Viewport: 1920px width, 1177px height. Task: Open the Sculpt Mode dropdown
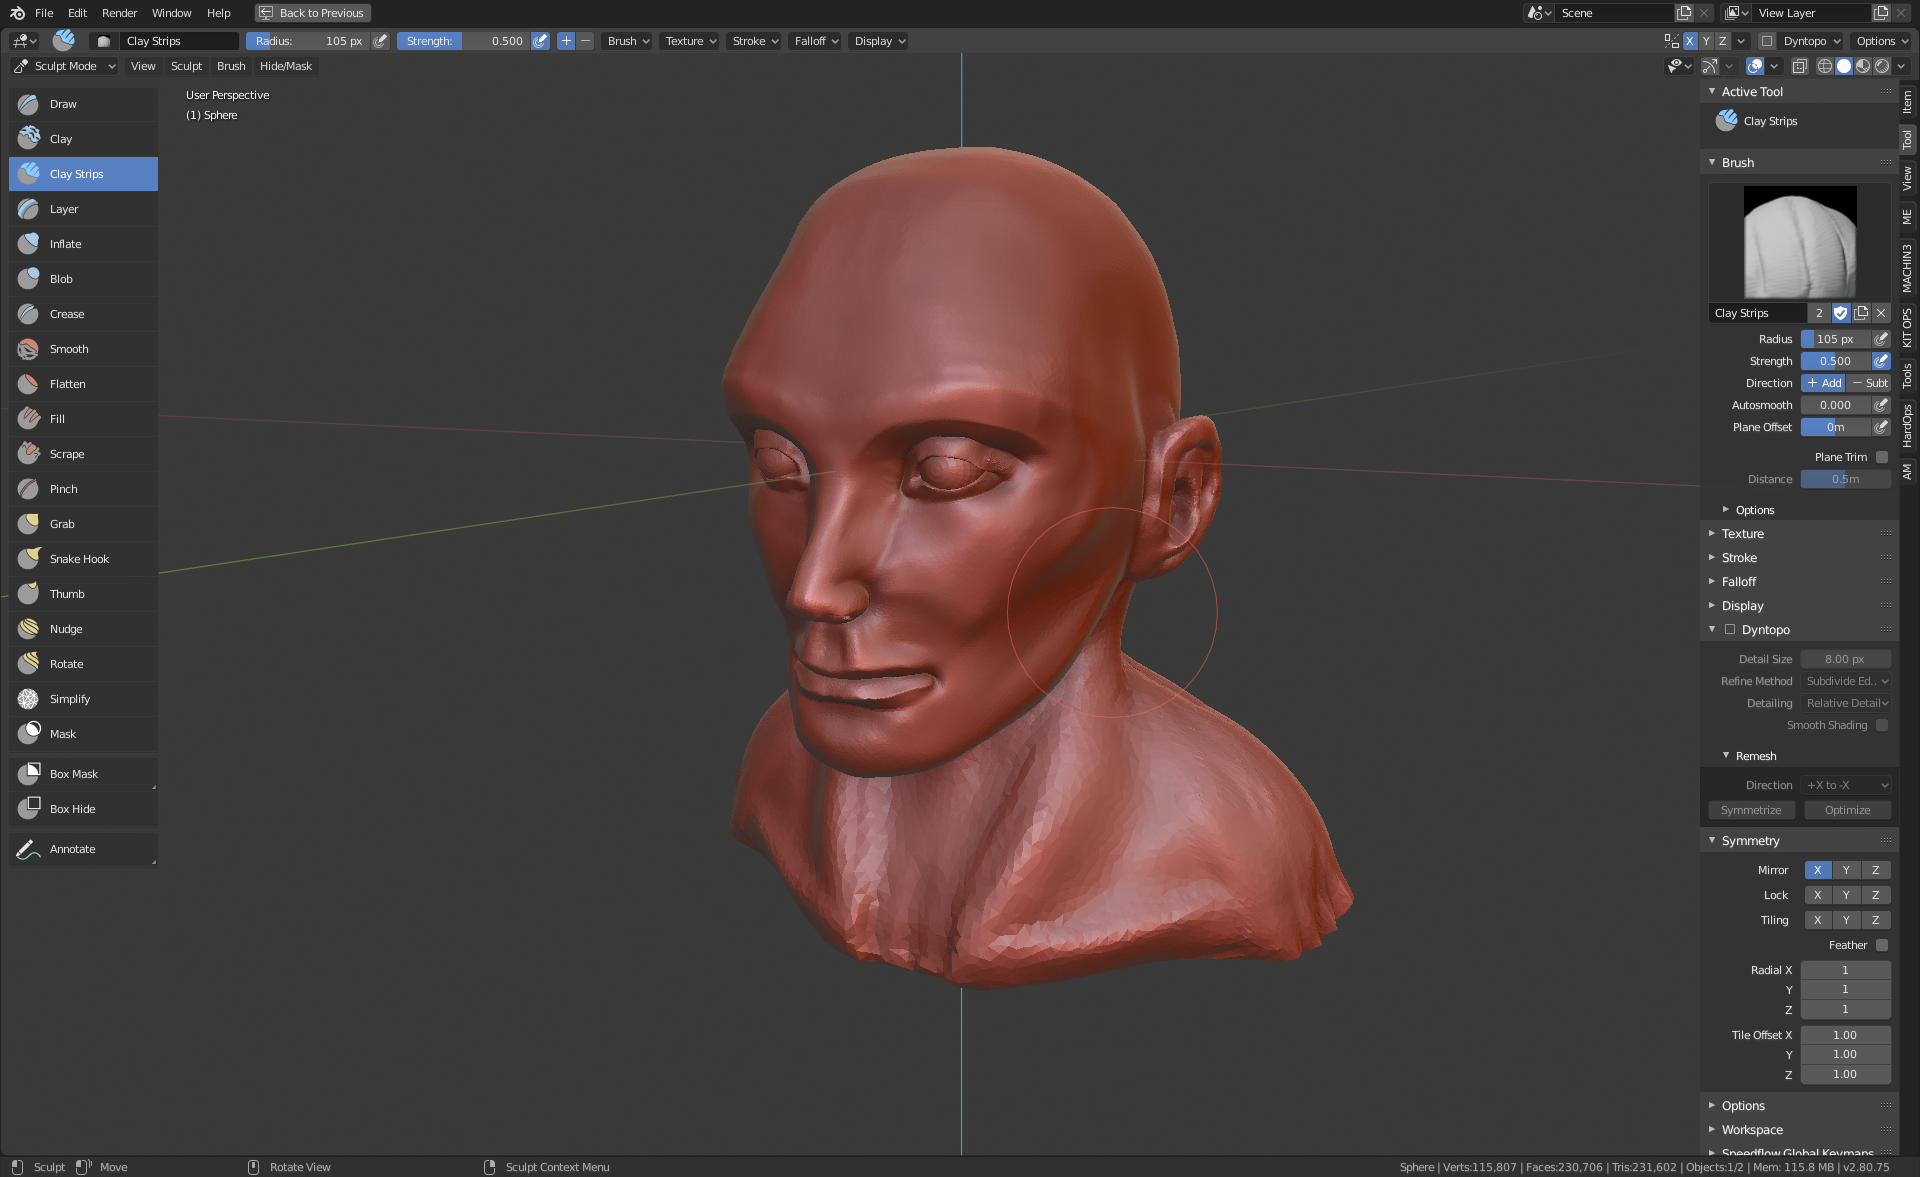pyautogui.click(x=65, y=66)
